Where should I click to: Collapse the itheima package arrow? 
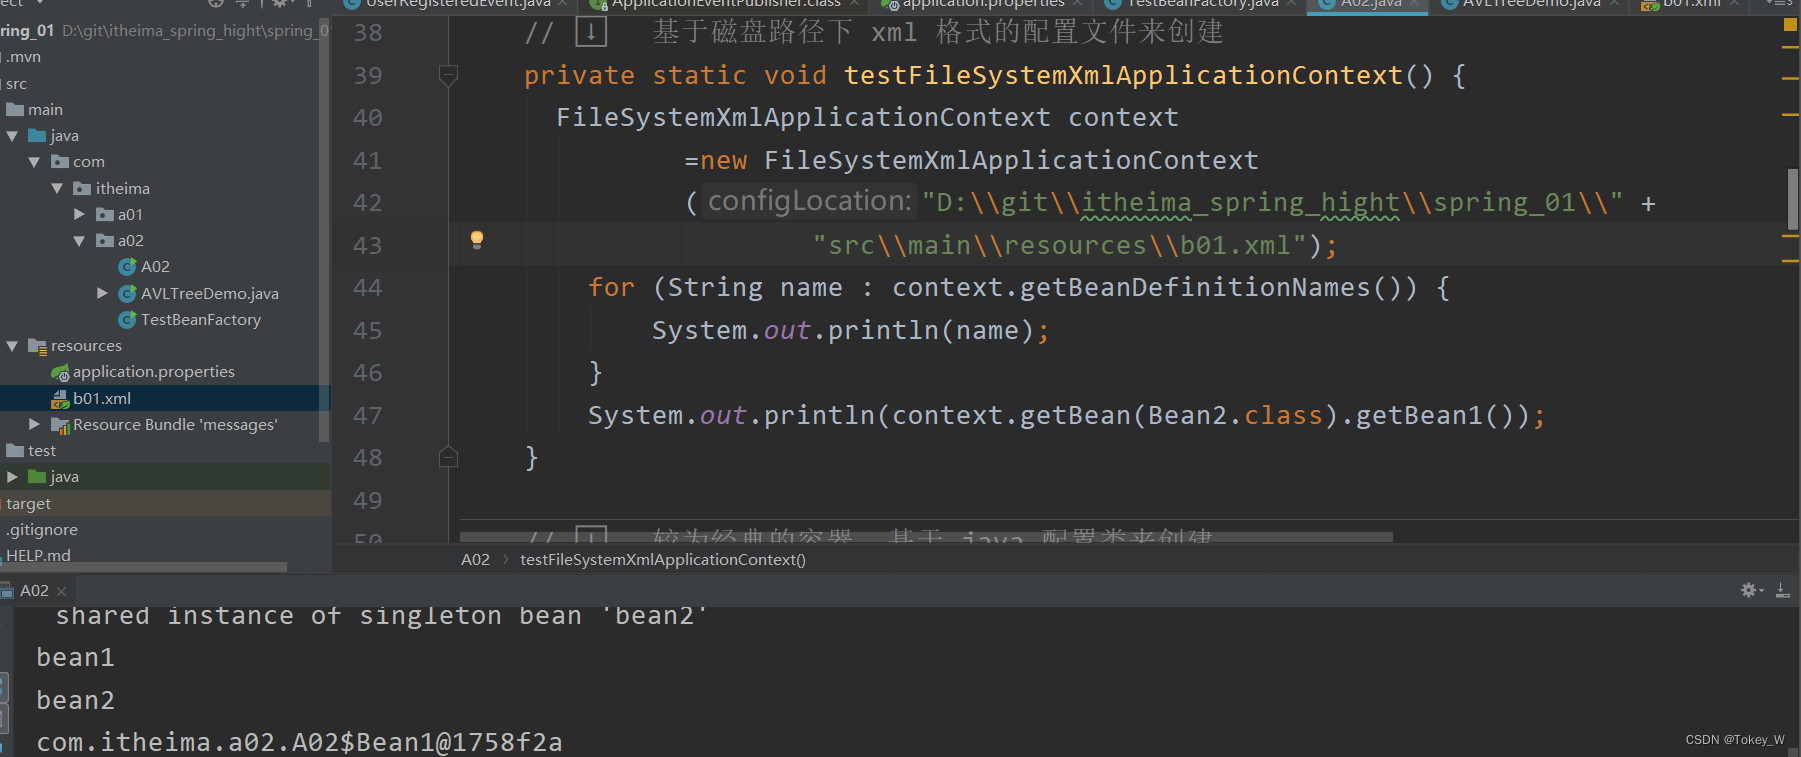tap(57, 188)
